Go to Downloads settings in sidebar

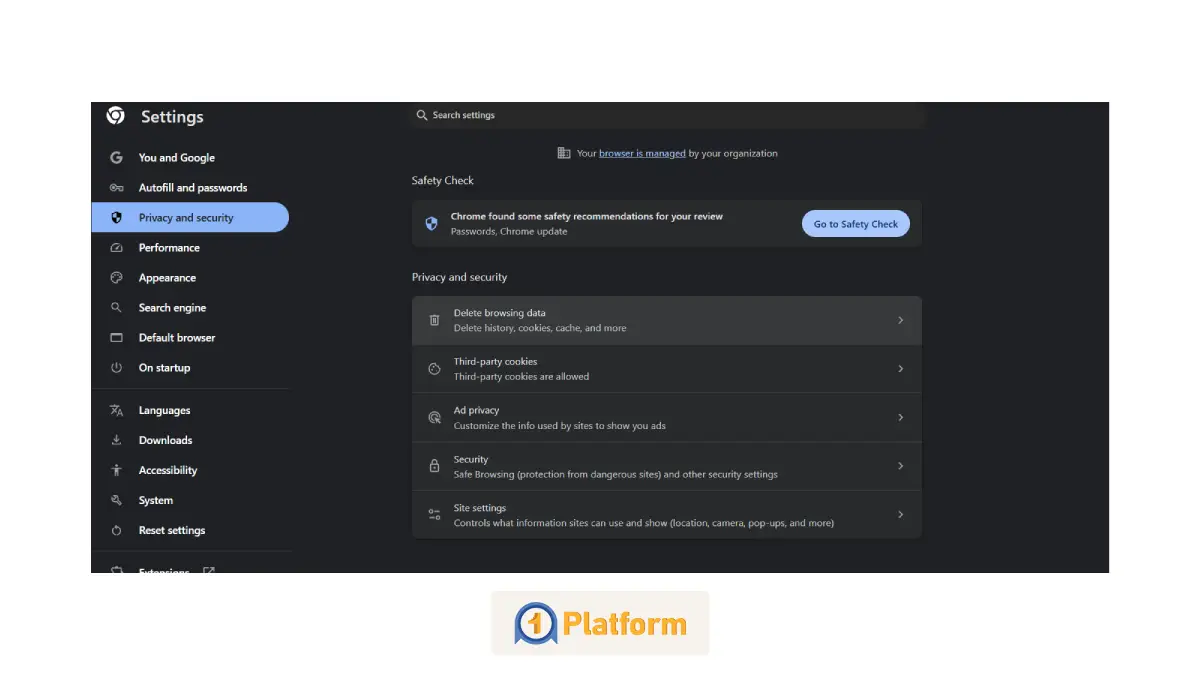tap(165, 440)
